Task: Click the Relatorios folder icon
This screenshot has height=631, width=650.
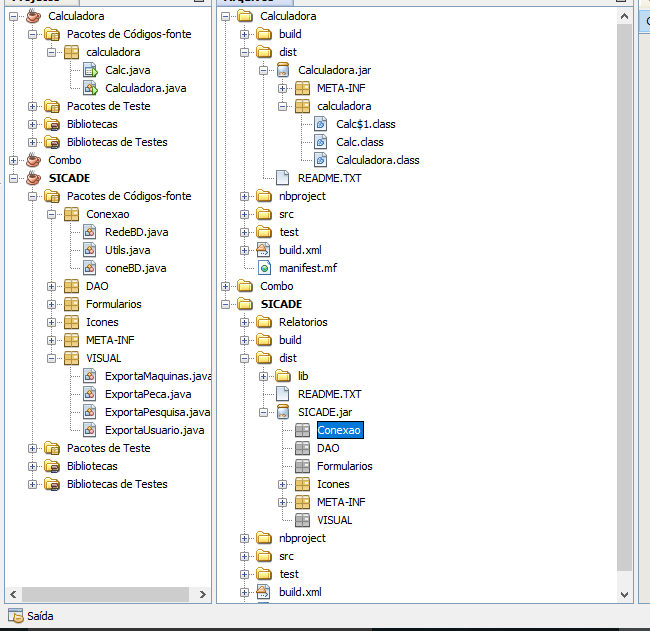Action: pos(264,322)
